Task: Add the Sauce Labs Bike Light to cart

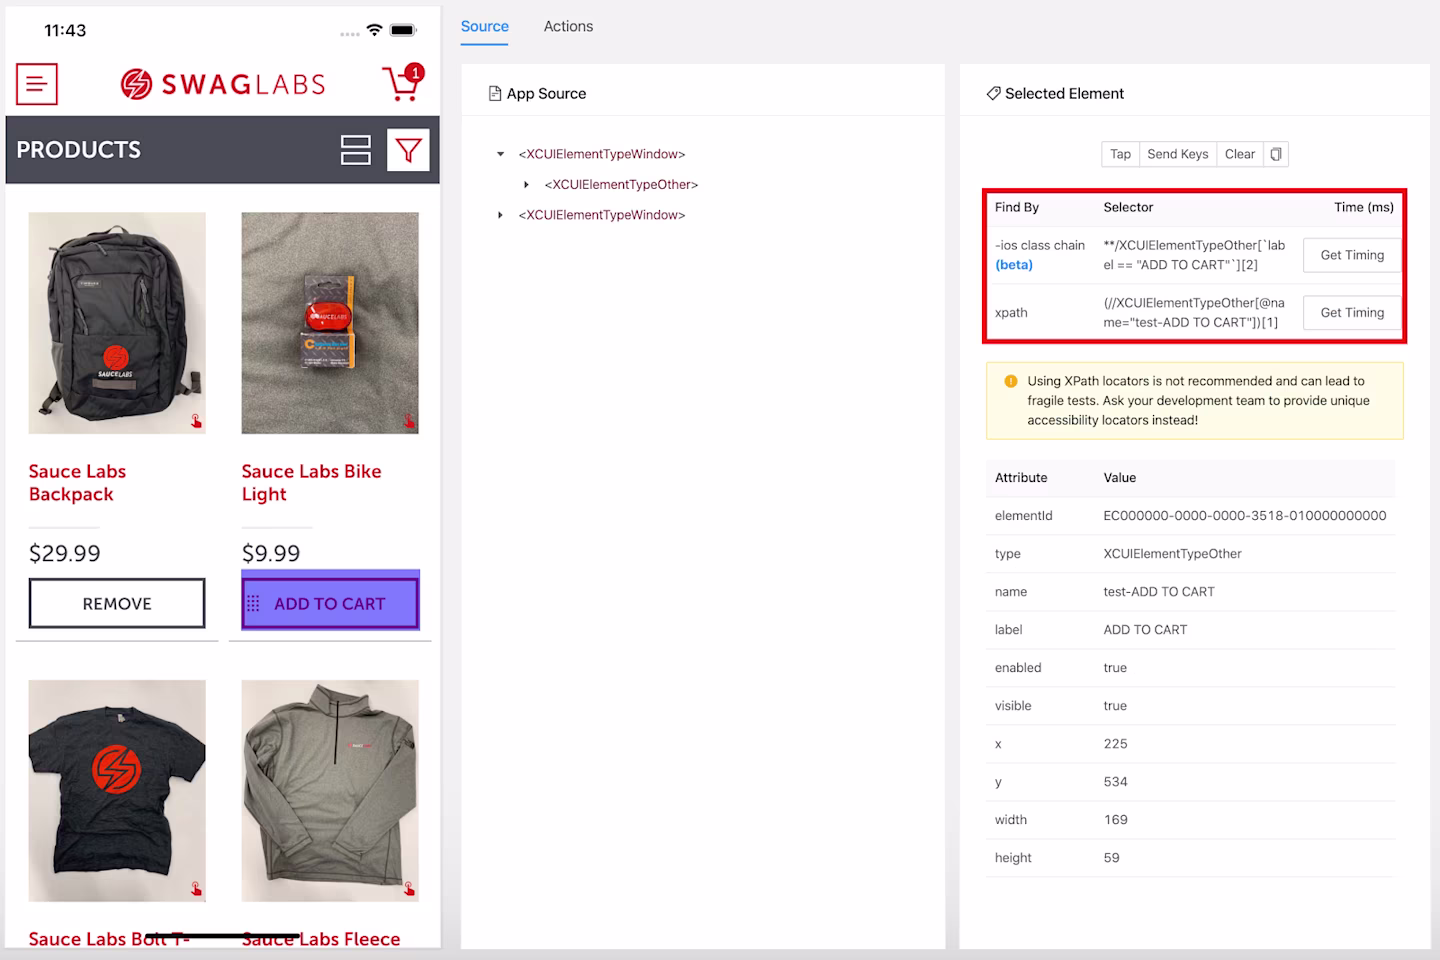Action: pos(330,603)
